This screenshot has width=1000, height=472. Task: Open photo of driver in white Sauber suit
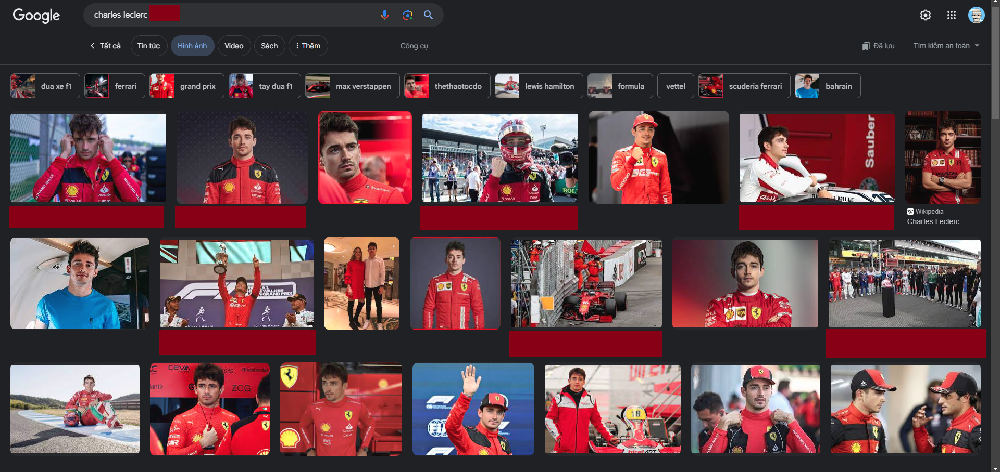[817, 158]
